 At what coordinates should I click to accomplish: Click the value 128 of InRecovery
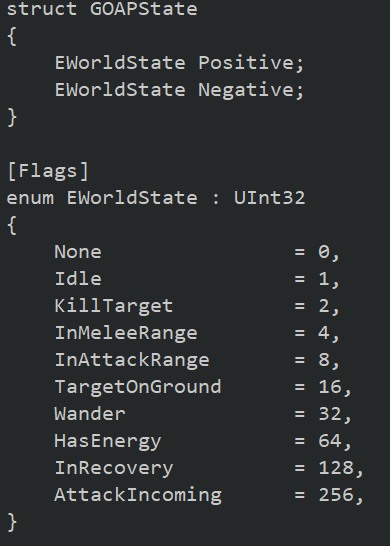tap(336, 468)
